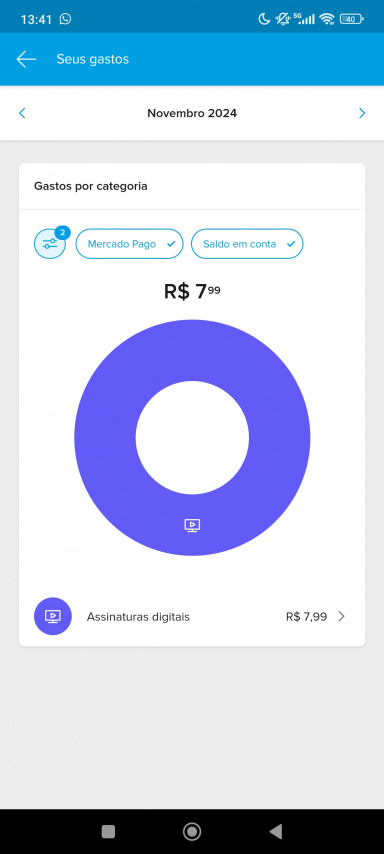The height and width of the screenshot is (854, 384).
Task: Select the Novembro 2024 month label
Action: click(192, 113)
